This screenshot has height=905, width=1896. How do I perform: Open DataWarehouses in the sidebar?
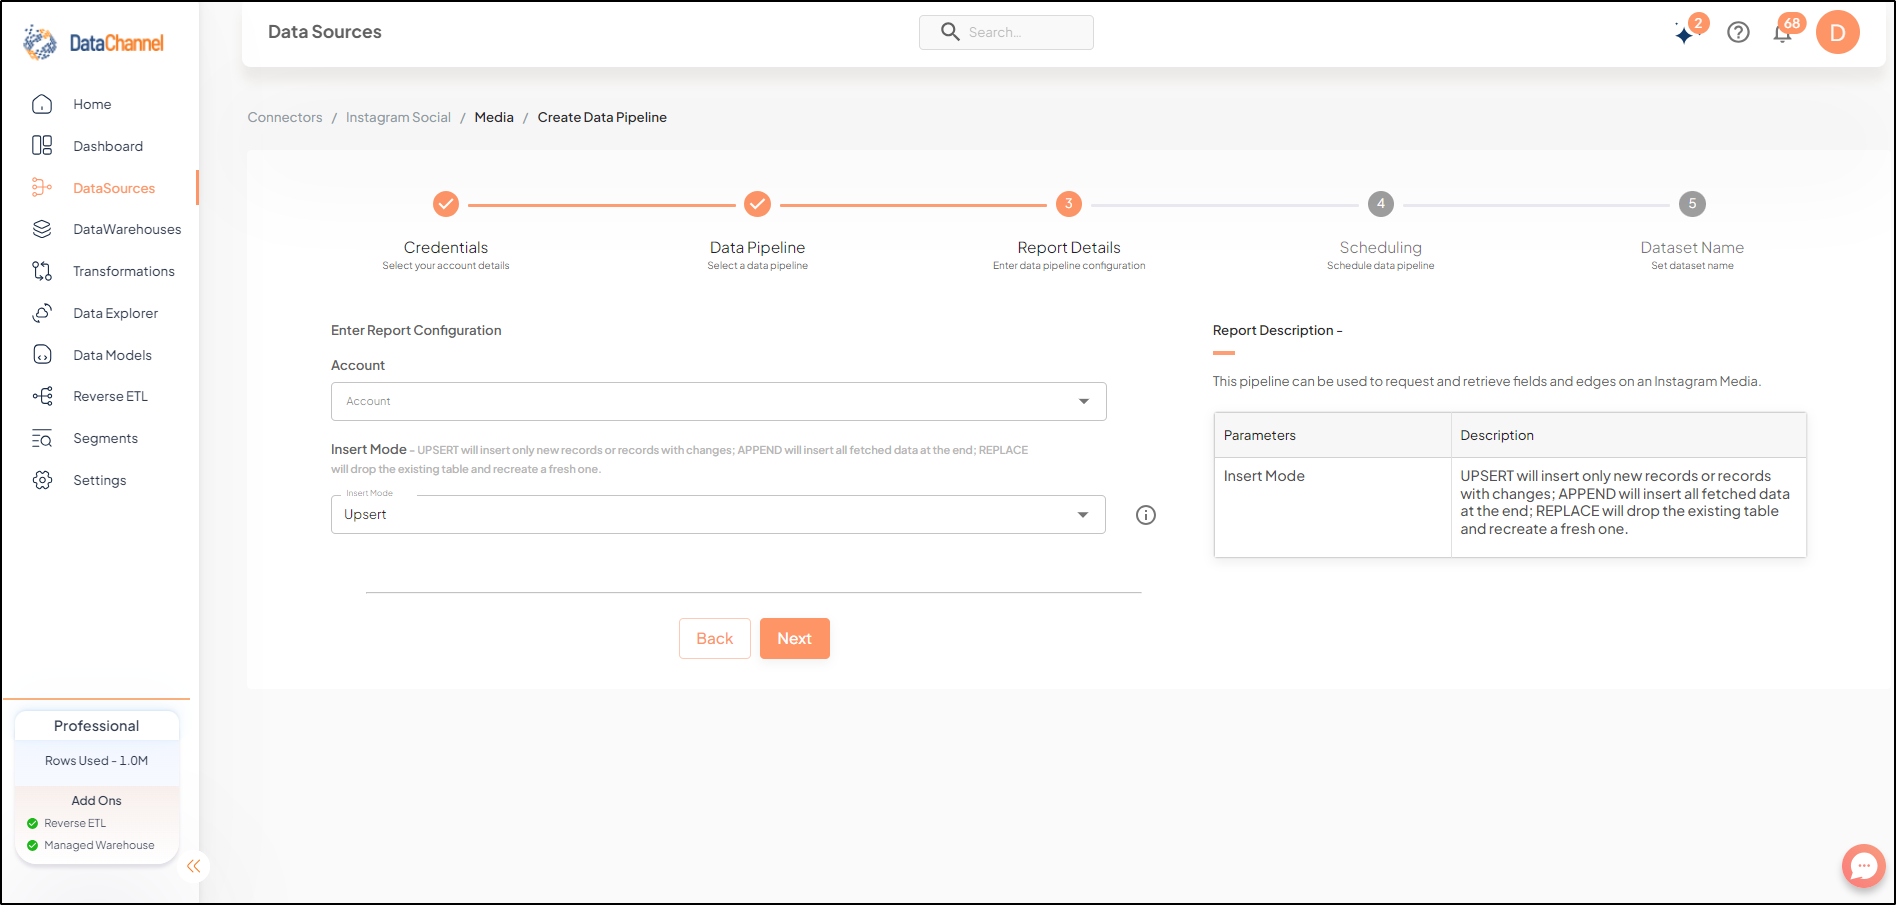pos(127,229)
